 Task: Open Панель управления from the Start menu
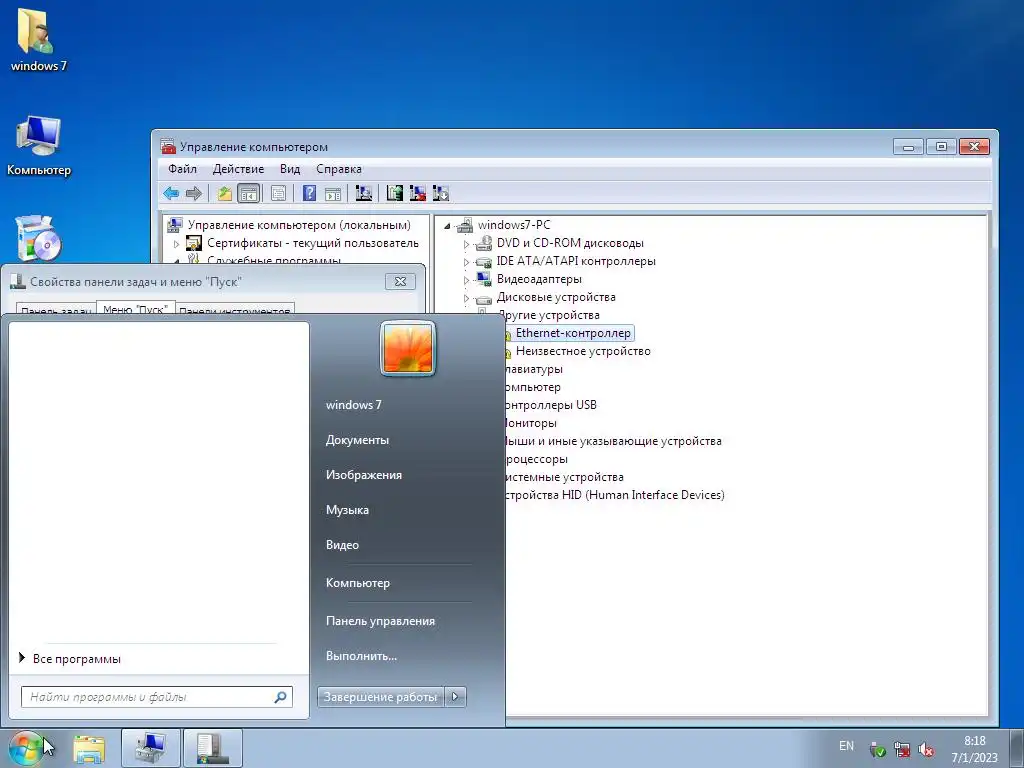coord(380,621)
